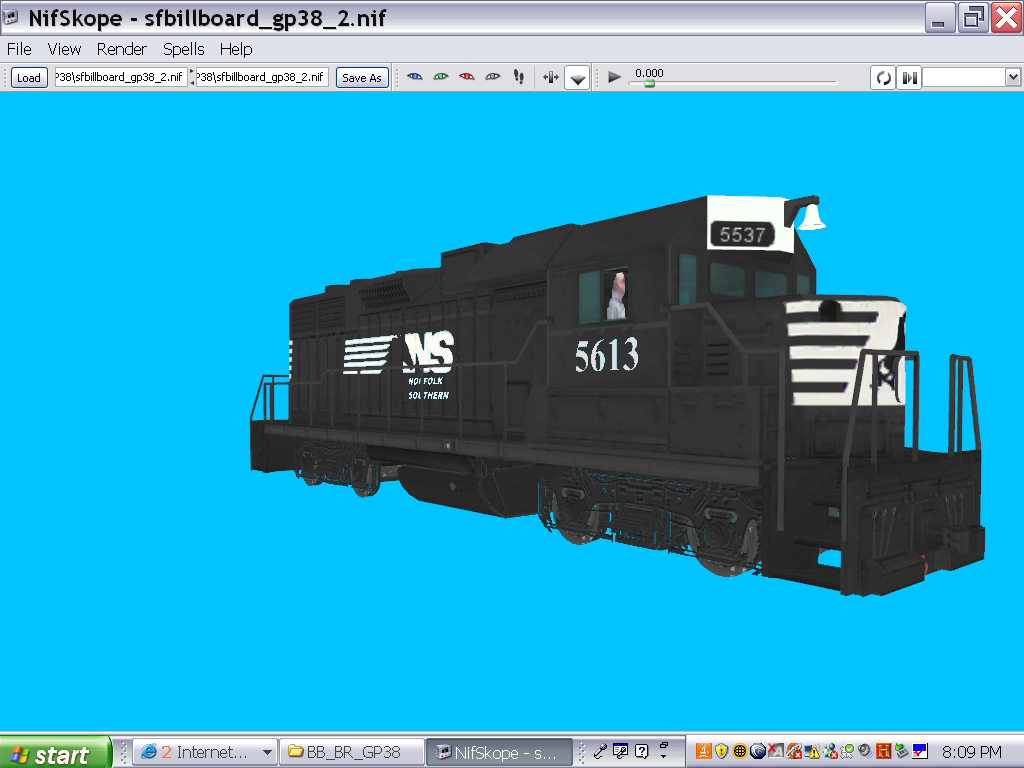
Task: Click the Load button
Action: point(29,78)
